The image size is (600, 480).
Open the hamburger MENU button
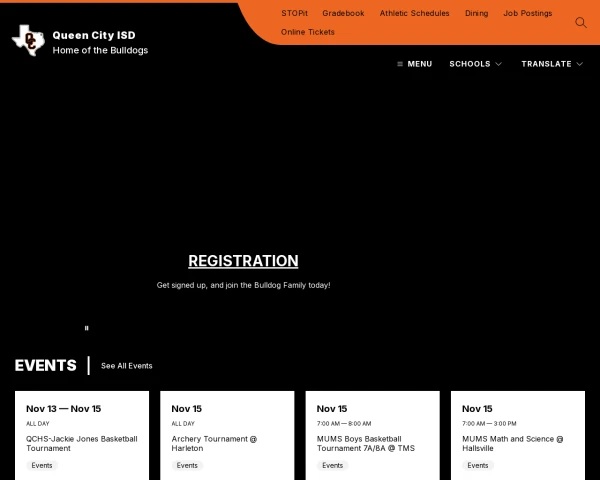[x=415, y=64]
